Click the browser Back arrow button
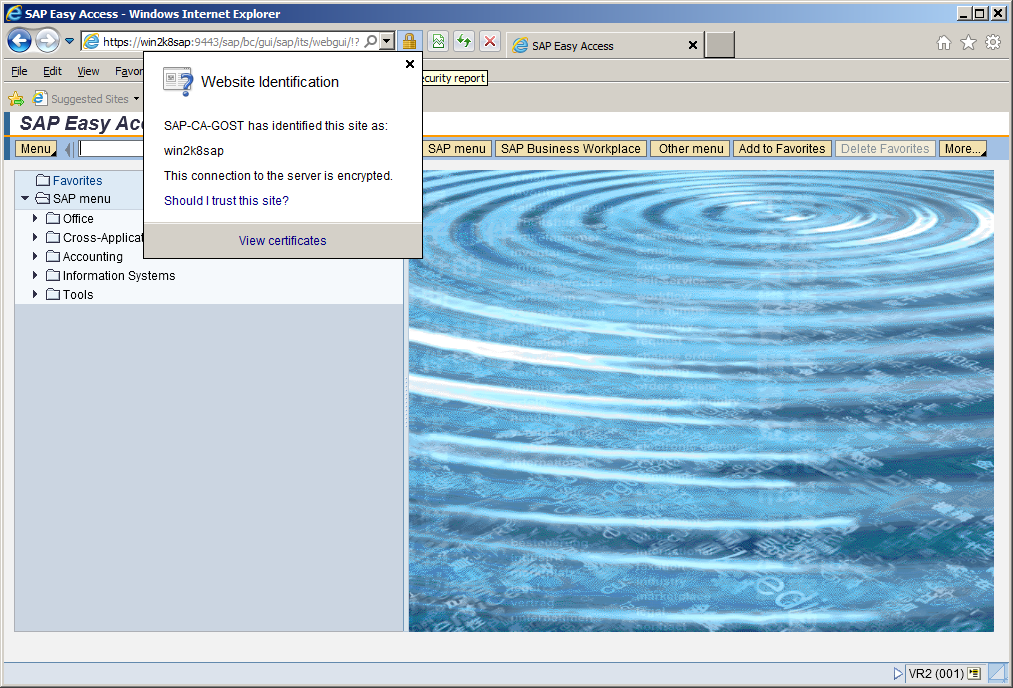Viewport: 1013px width, 688px height. [19, 41]
